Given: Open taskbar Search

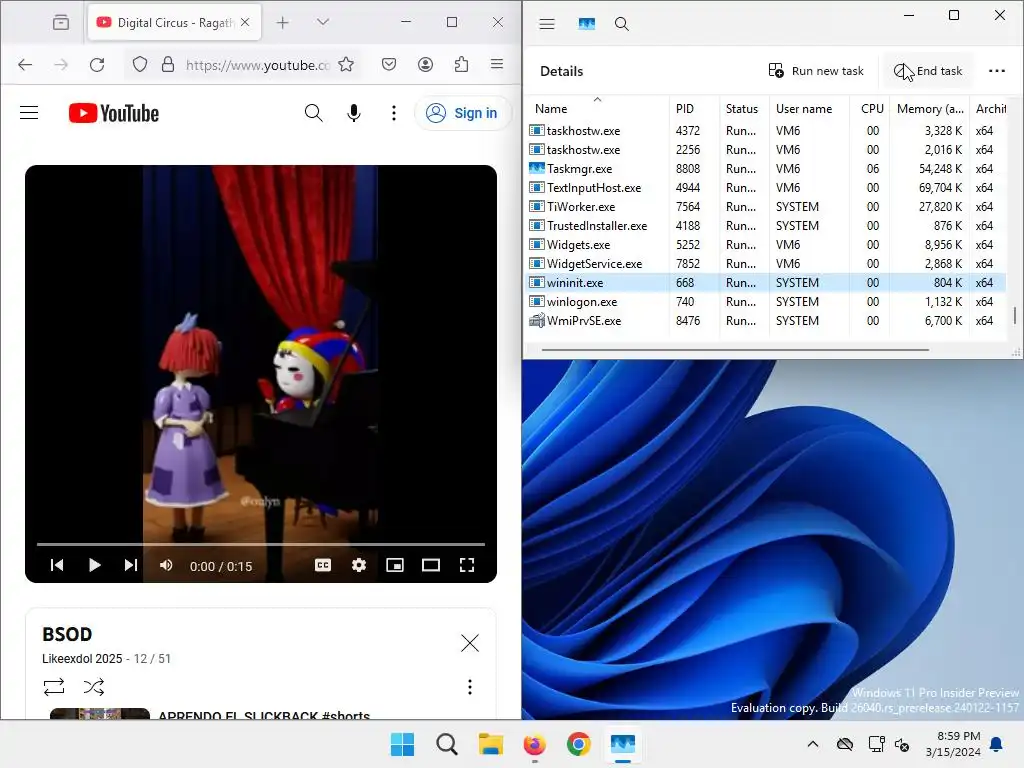Looking at the screenshot, I should pos(447,744).
